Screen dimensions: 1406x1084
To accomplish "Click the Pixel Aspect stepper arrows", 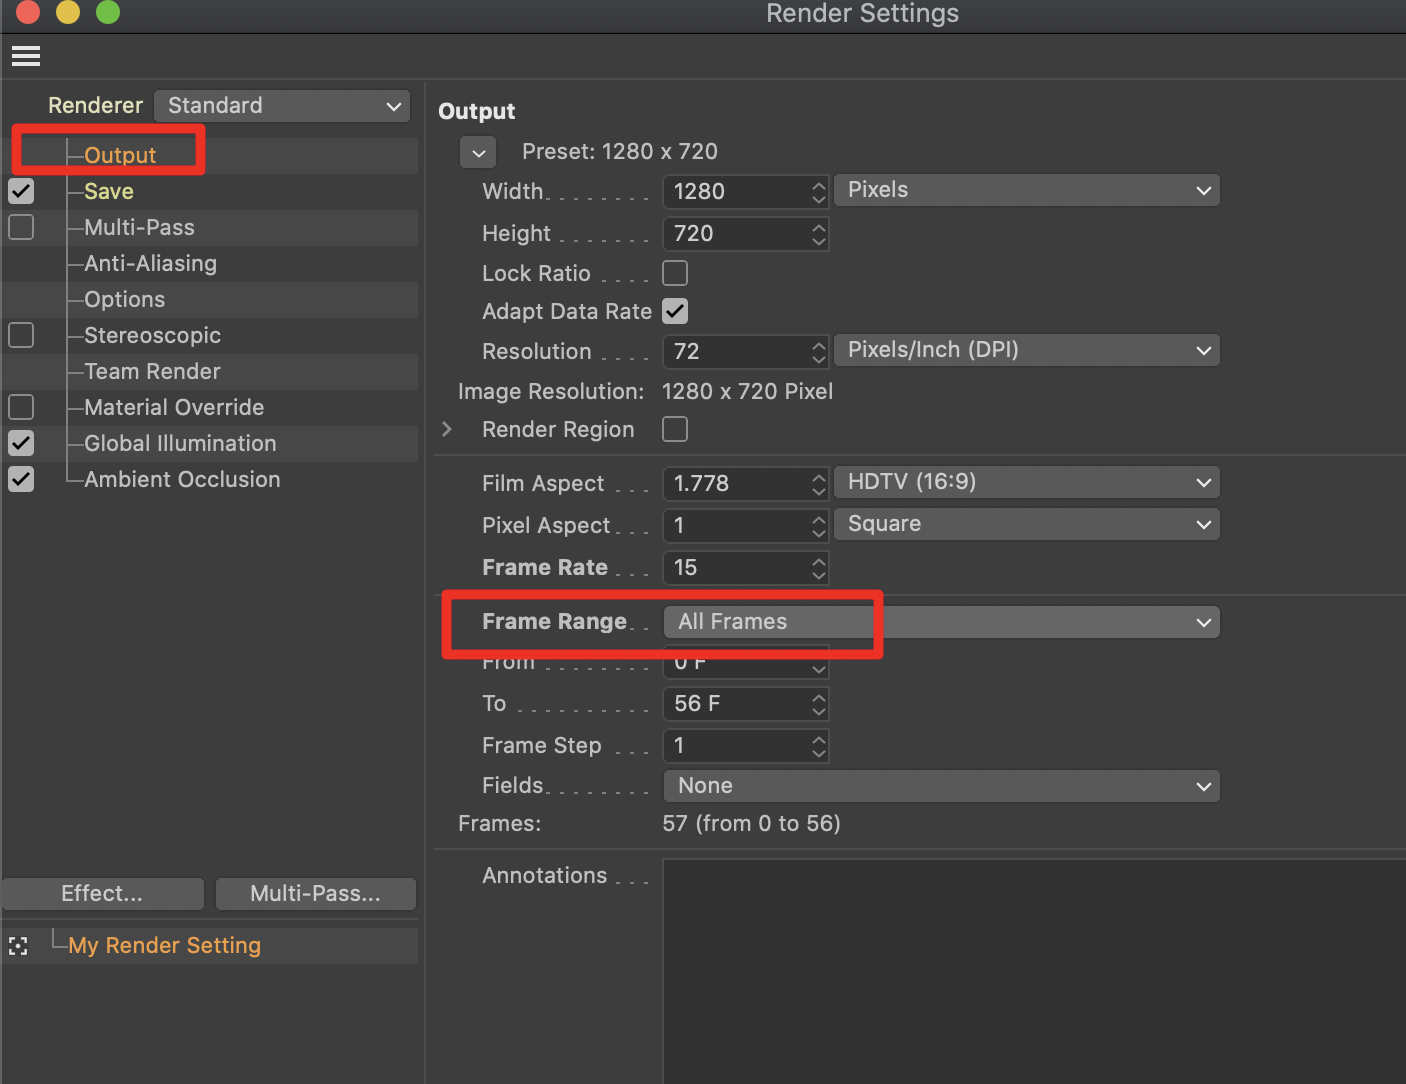I will click(x=819, y=526).
